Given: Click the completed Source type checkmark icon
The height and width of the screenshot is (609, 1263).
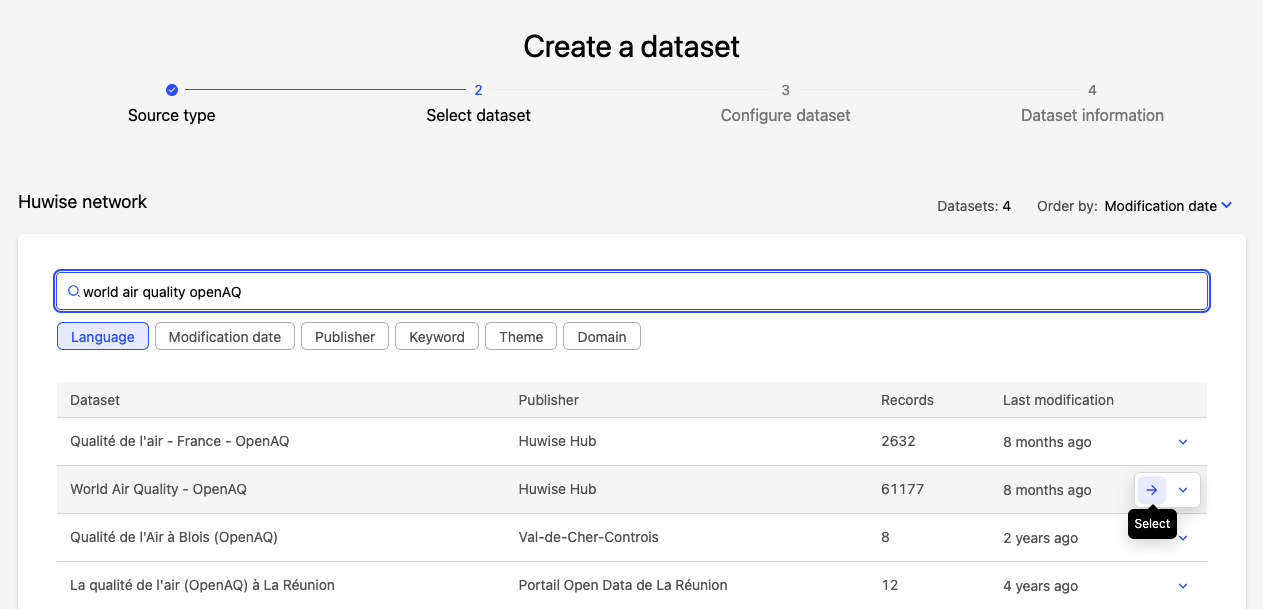Looking at the screenshot, I should point(172,90).
